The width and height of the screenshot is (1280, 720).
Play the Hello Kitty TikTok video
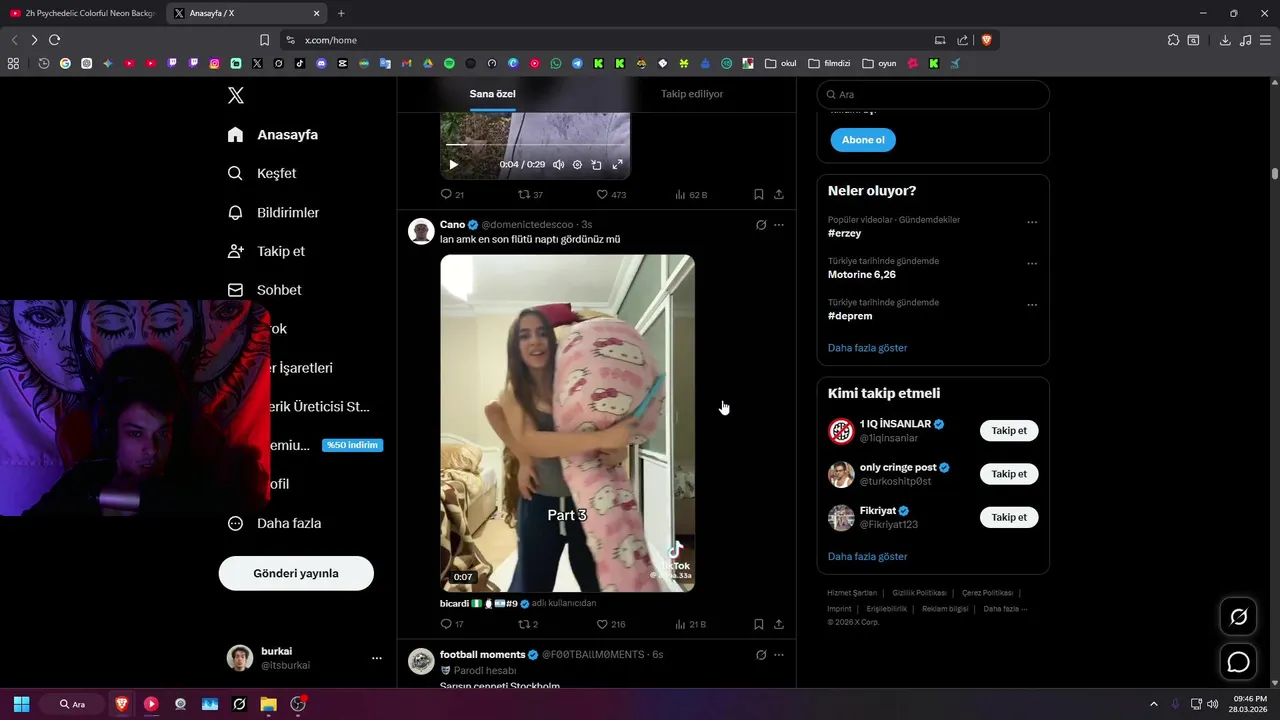tap(567, 423)
